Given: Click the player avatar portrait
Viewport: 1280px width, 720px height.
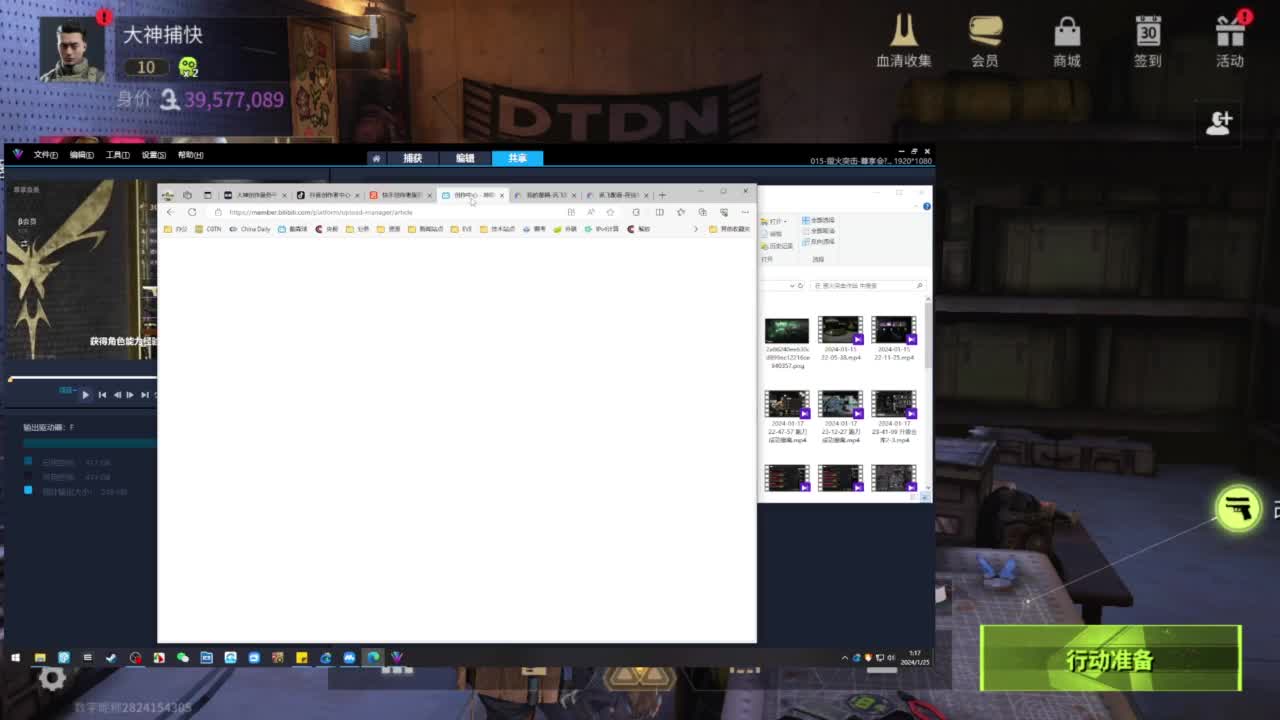Looking at the screenshot, I should pos(72,49).
